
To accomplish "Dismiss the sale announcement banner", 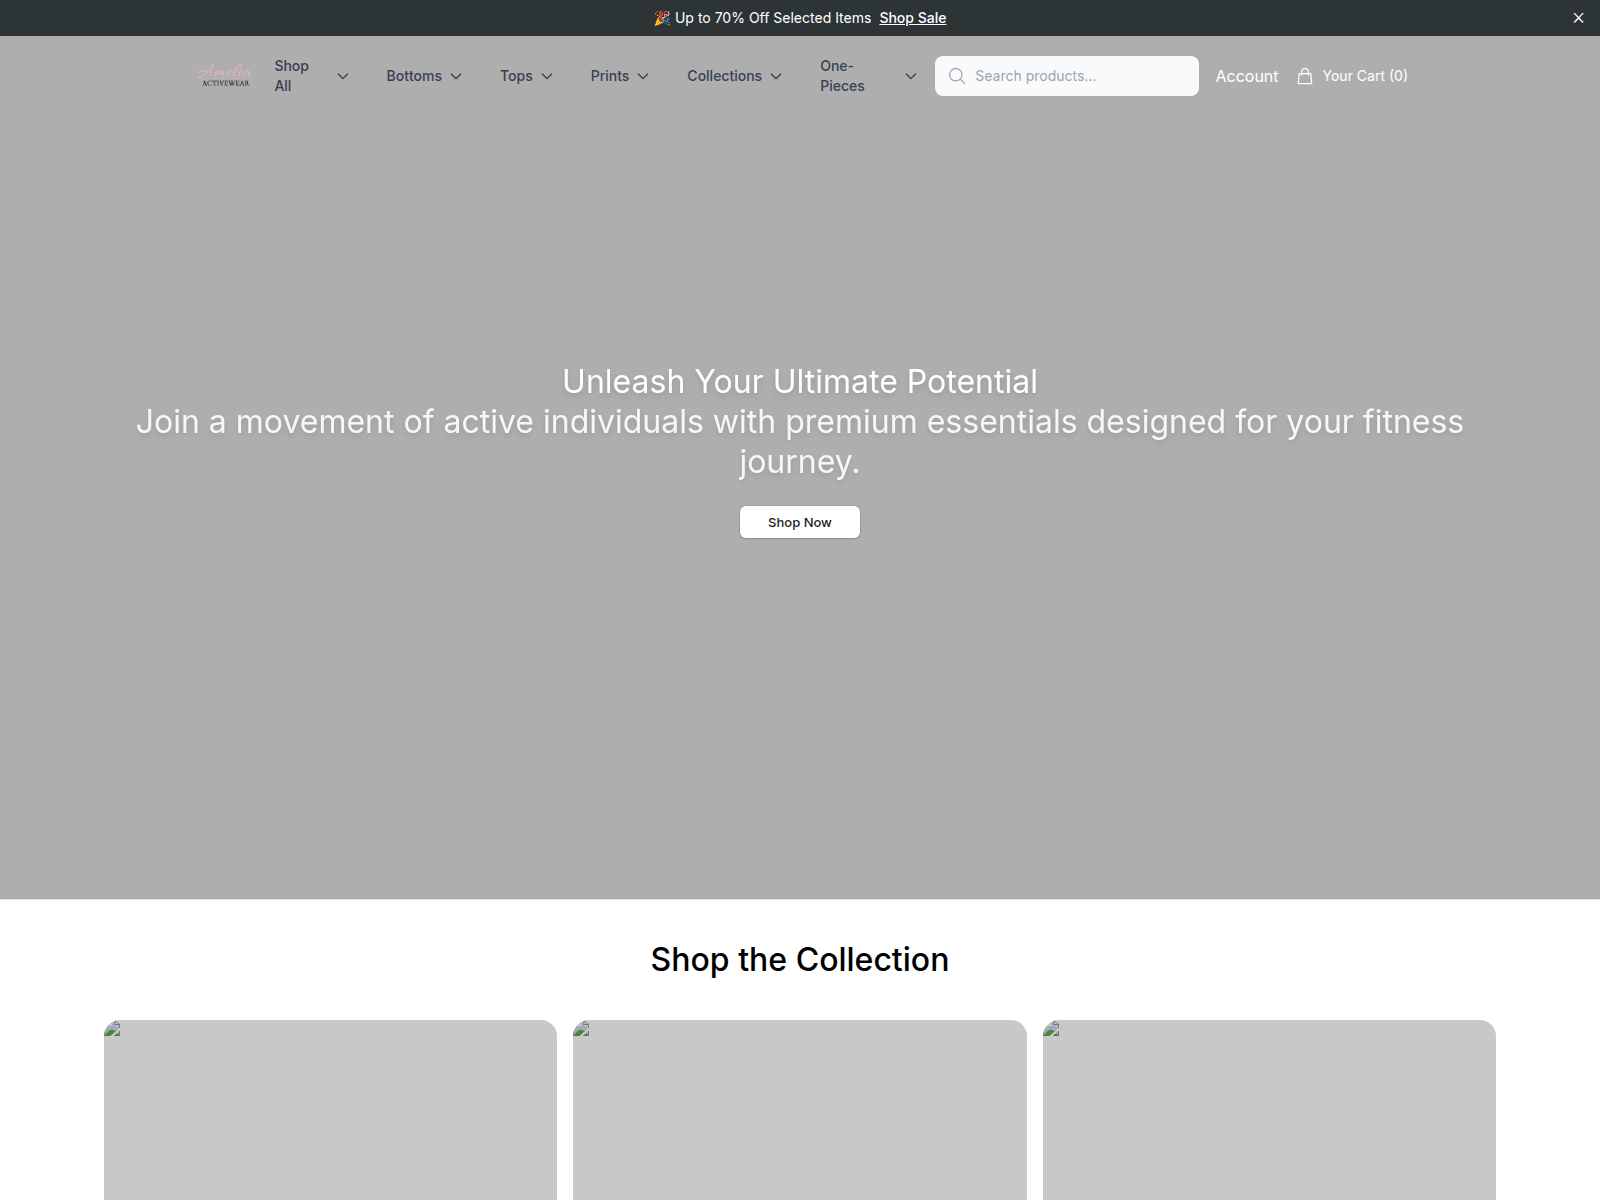I will point(1578,18).
